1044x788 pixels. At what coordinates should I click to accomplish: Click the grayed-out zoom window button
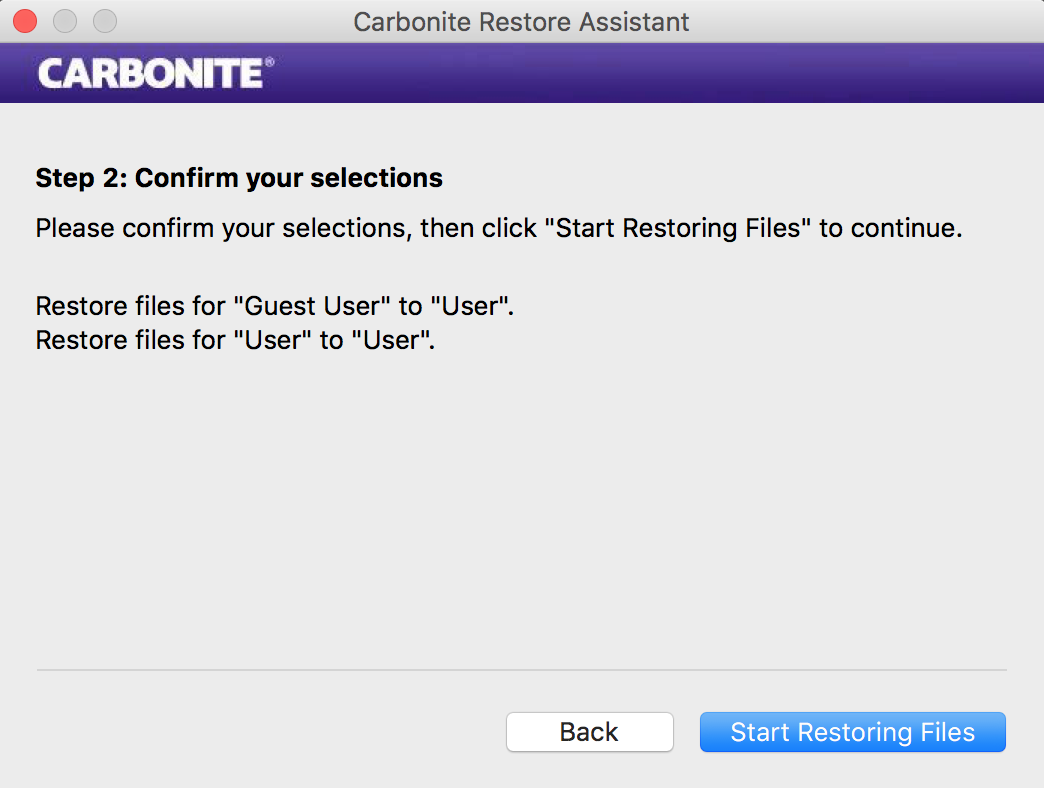pos(104,21)
